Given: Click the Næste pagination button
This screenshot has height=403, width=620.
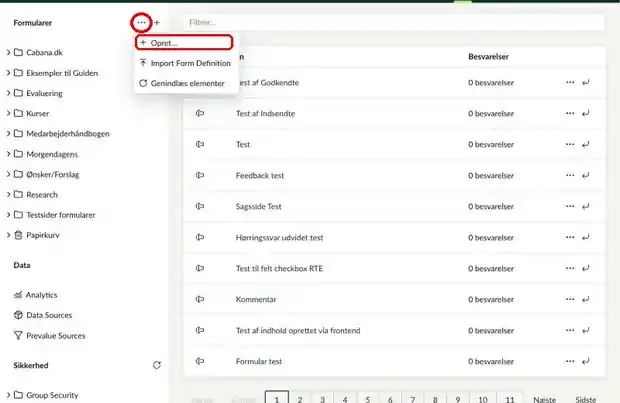Looking at the screenshot, I should (544, 399).
